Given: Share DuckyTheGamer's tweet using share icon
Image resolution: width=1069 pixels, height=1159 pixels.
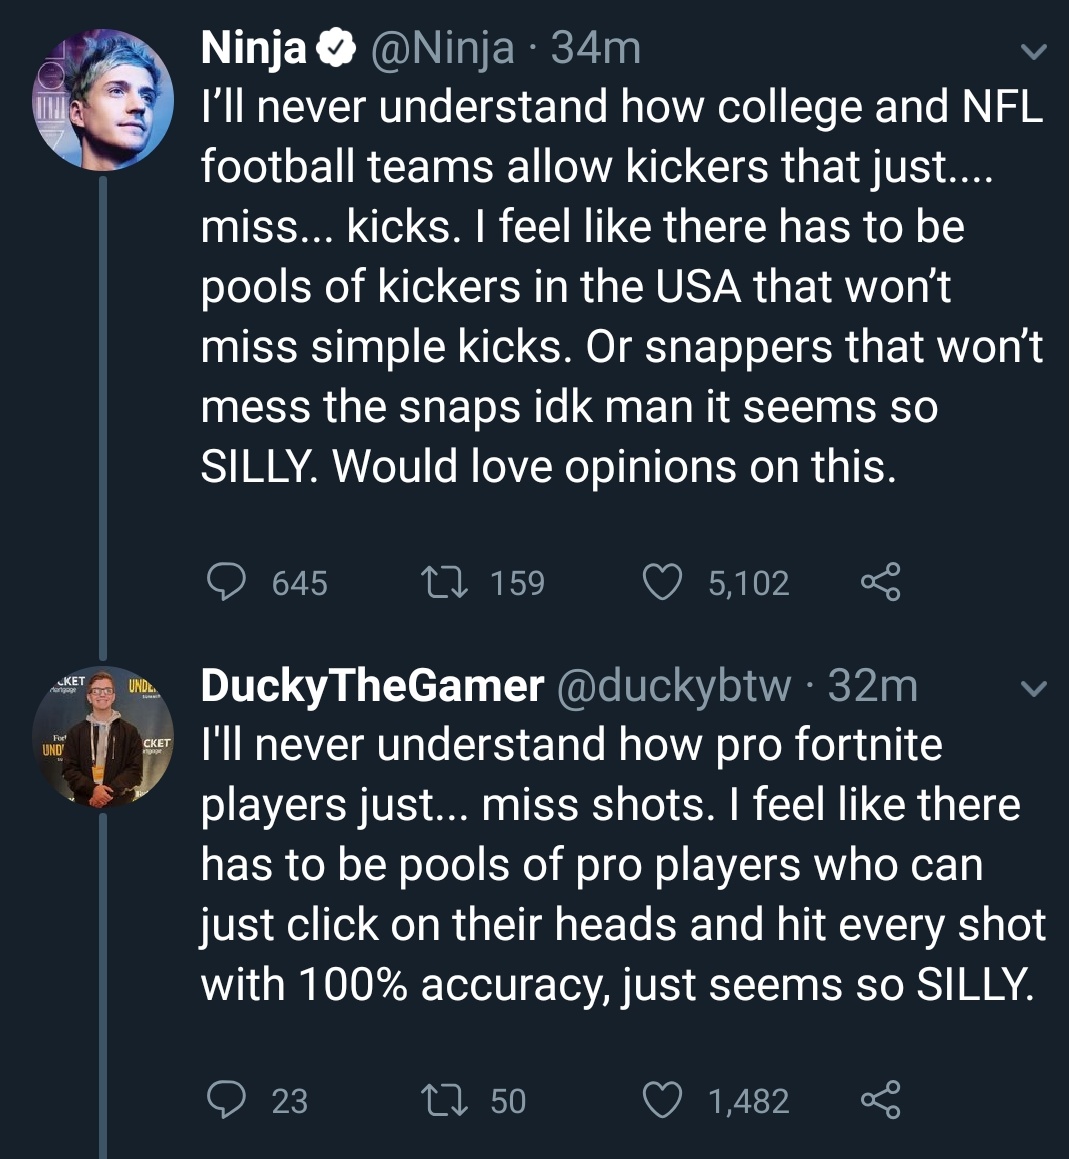Looking at the screenshot, I should (x=880, y=1100).
